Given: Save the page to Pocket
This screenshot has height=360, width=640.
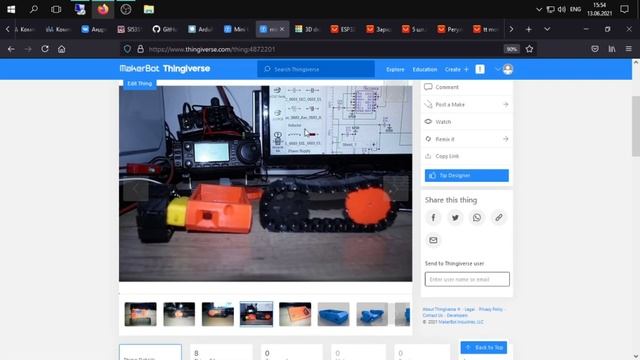Looking at the screenshot, I should tap(595, 49).
